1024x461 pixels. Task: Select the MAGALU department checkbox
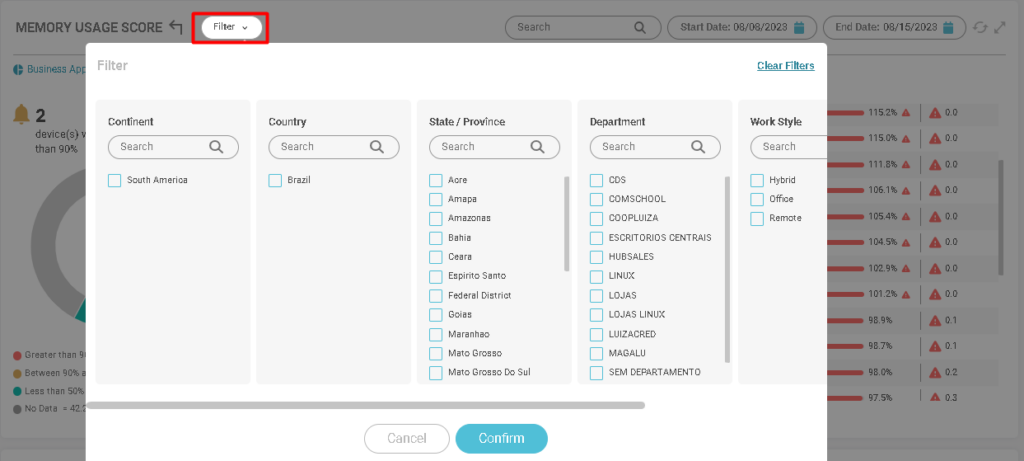(597, 353)
